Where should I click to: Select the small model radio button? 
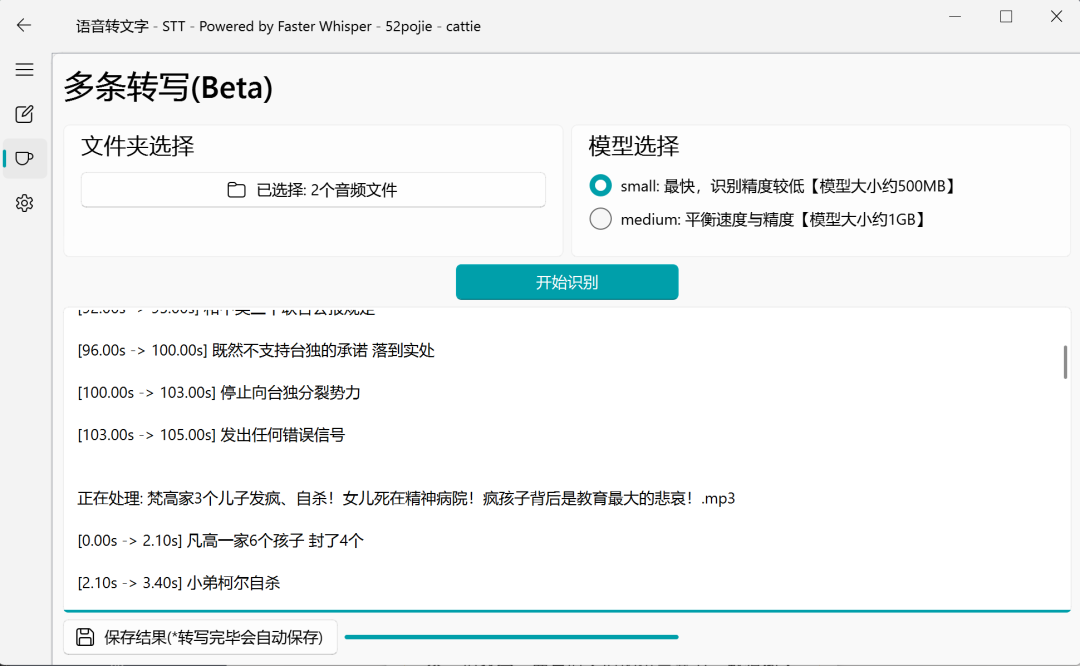tap(600, 185)
